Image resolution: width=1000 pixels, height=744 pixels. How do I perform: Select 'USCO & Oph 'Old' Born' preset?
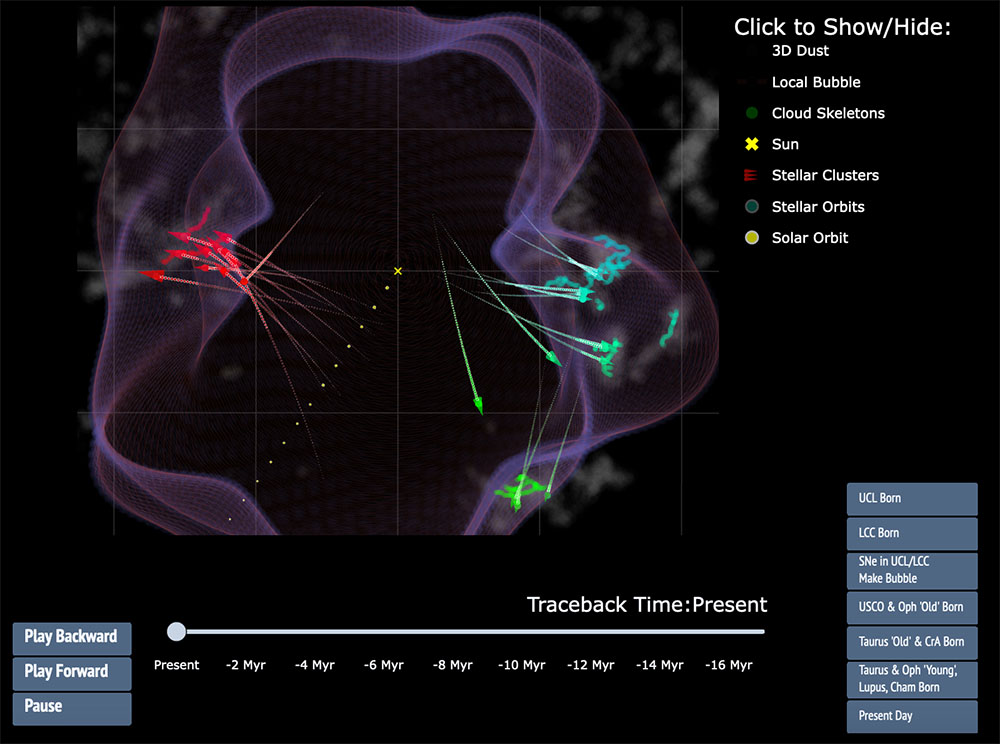pos(911,607)
